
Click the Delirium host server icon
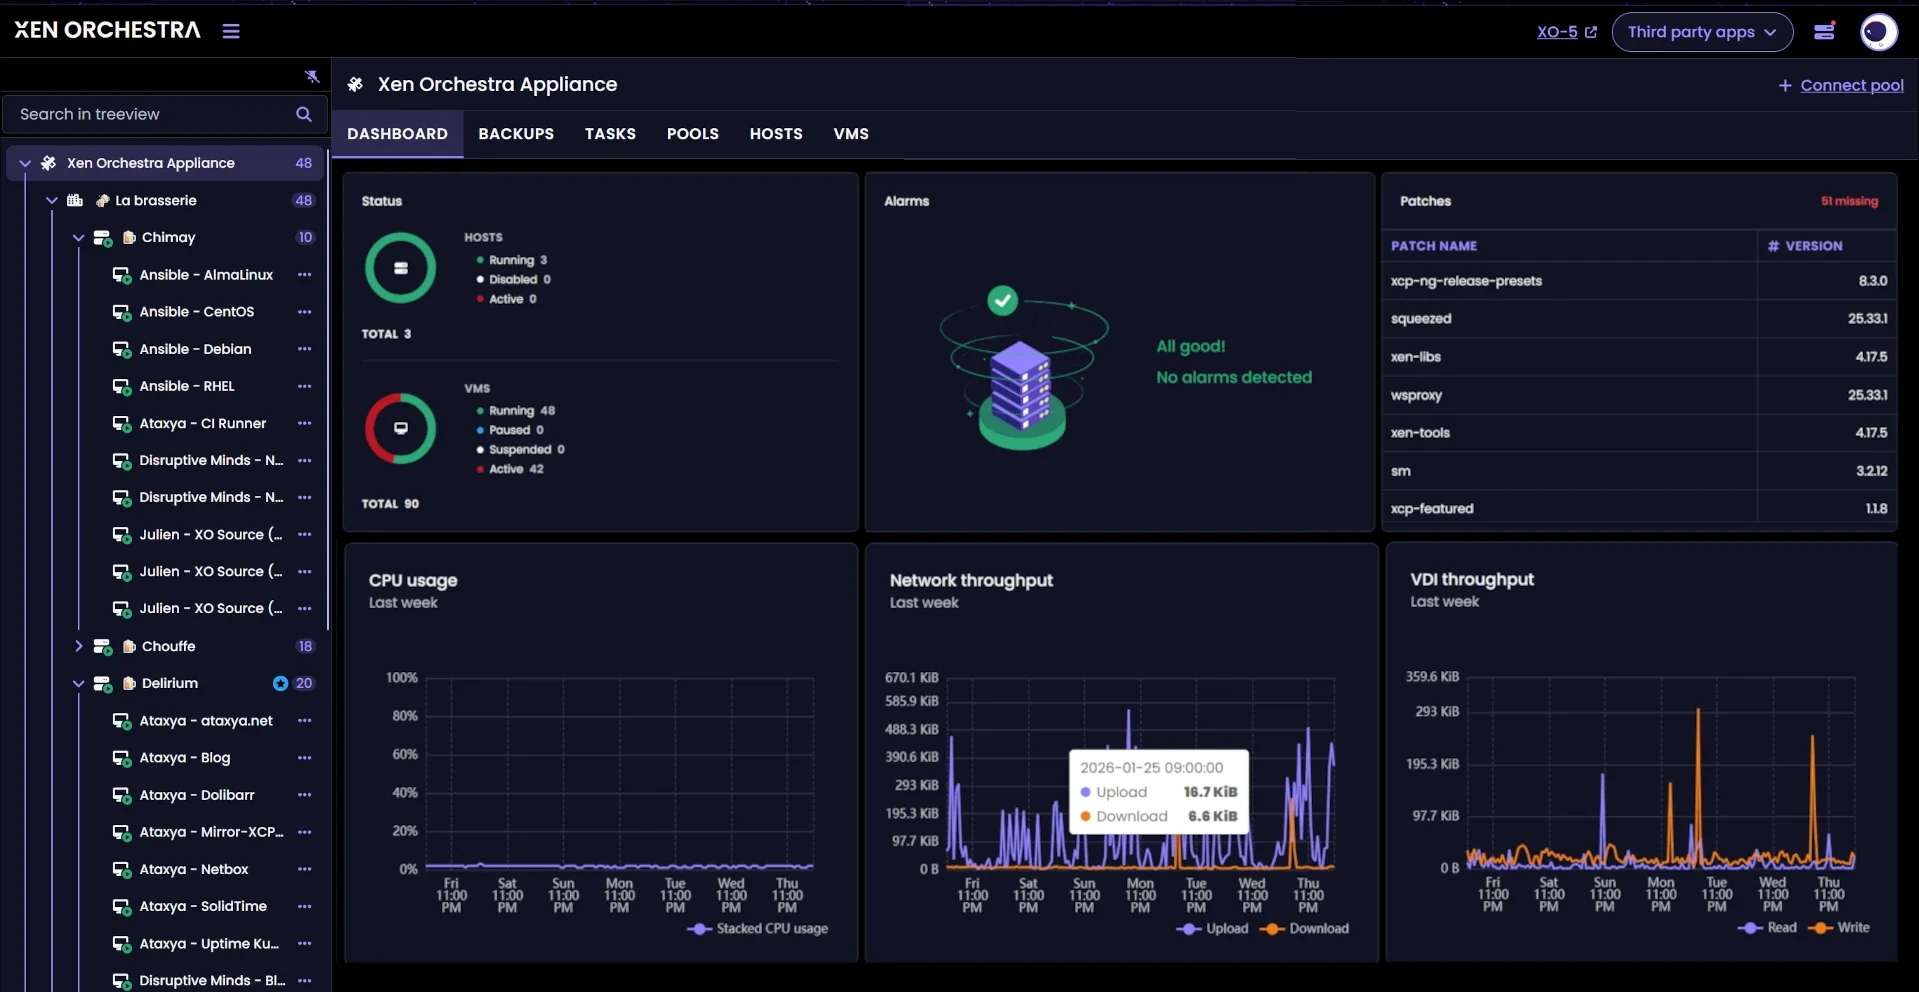102,684
